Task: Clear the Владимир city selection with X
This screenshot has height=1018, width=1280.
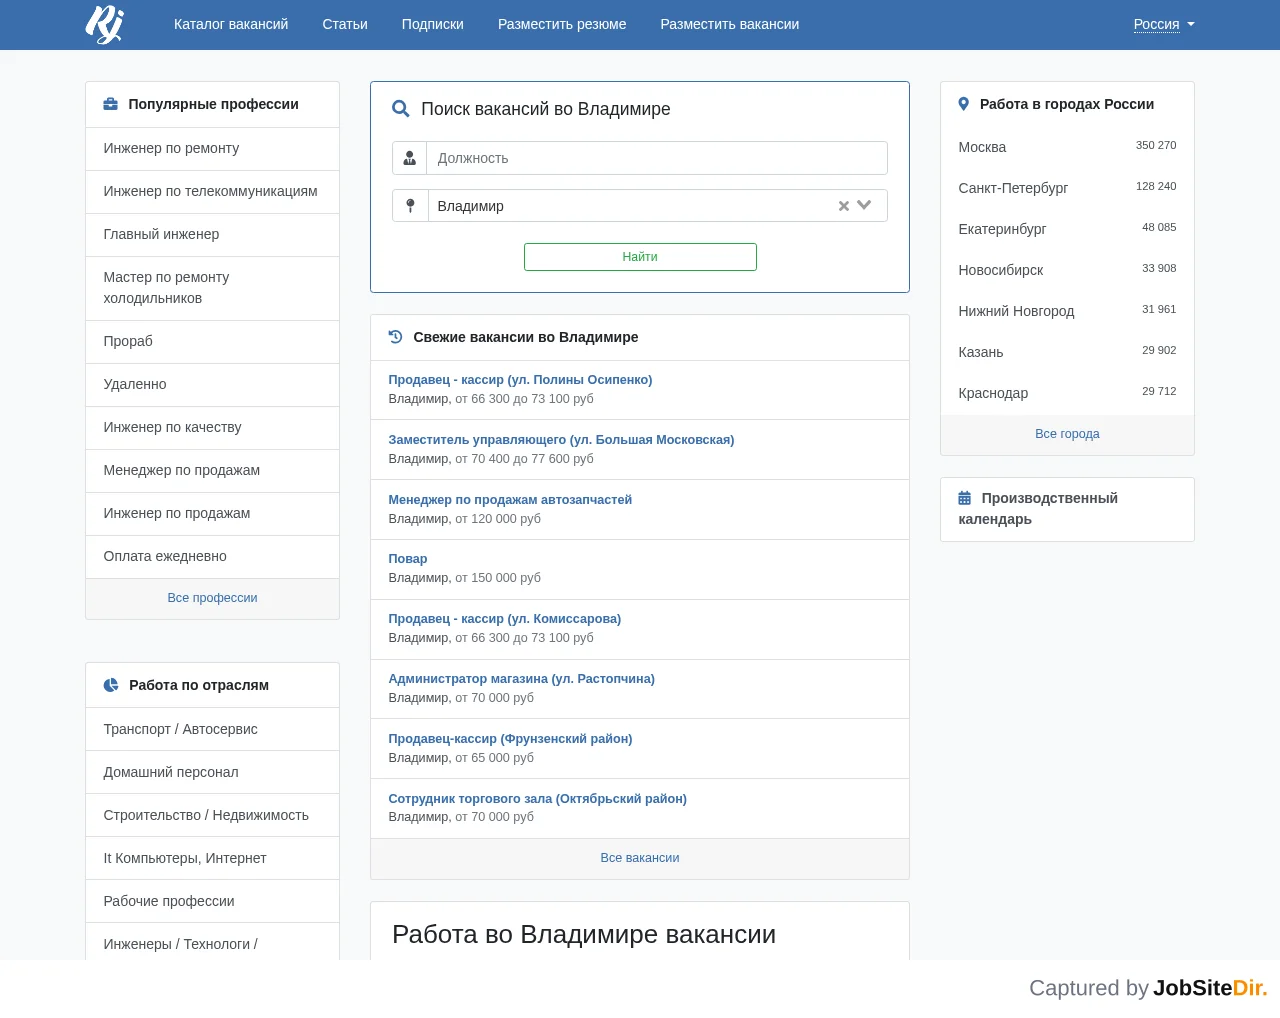Action: coord(844,206)
